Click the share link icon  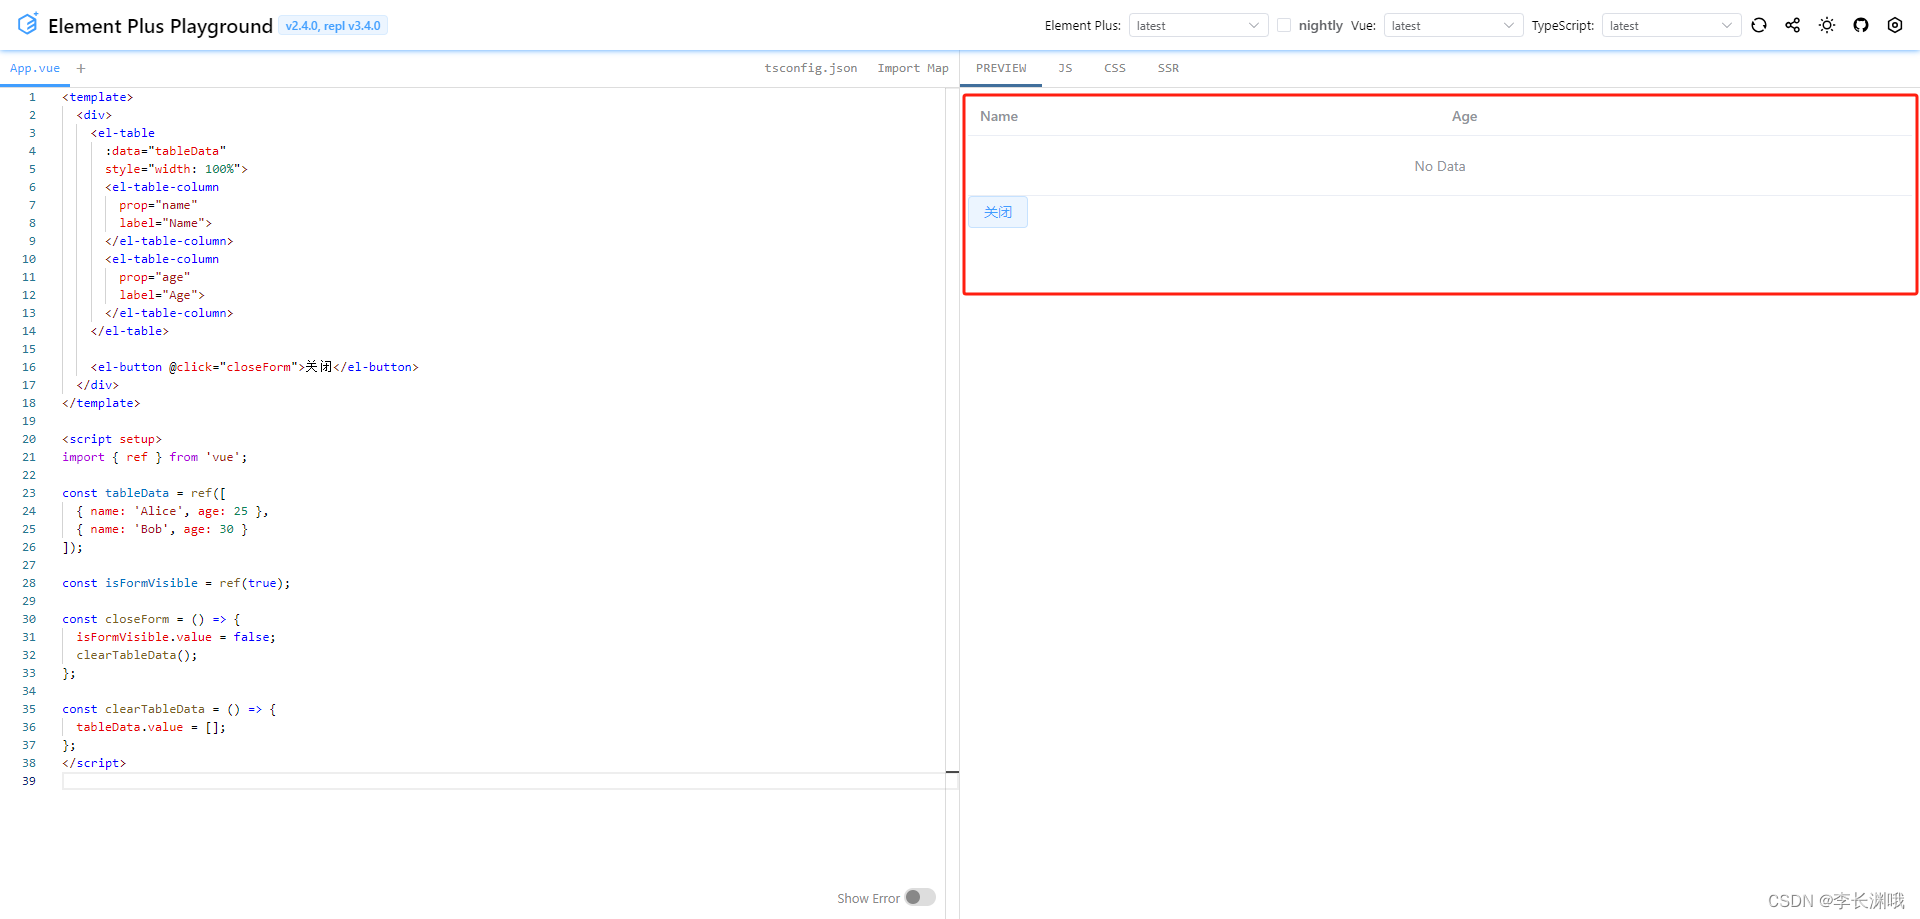[1793, 25]
